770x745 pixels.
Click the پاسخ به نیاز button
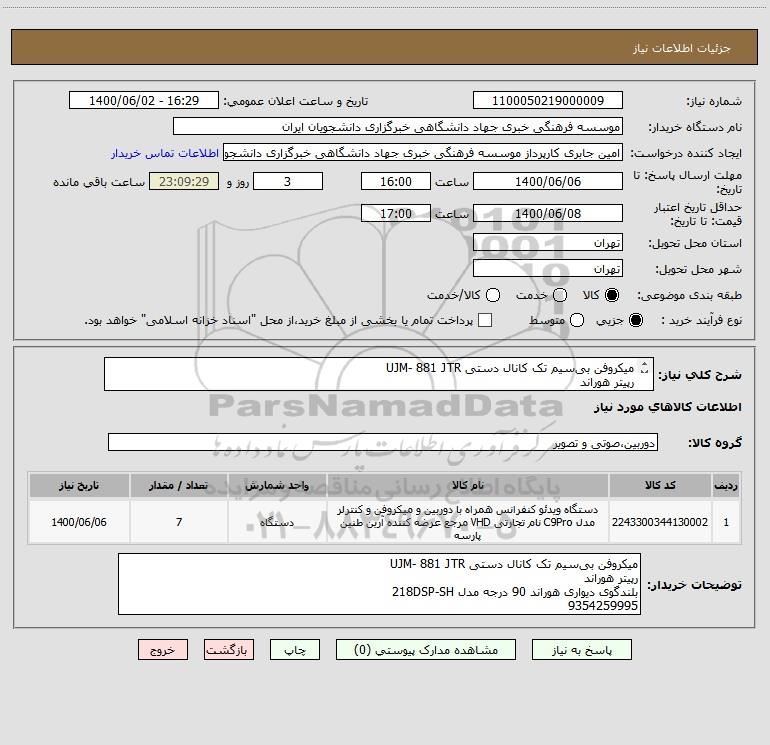coord(581,650)
